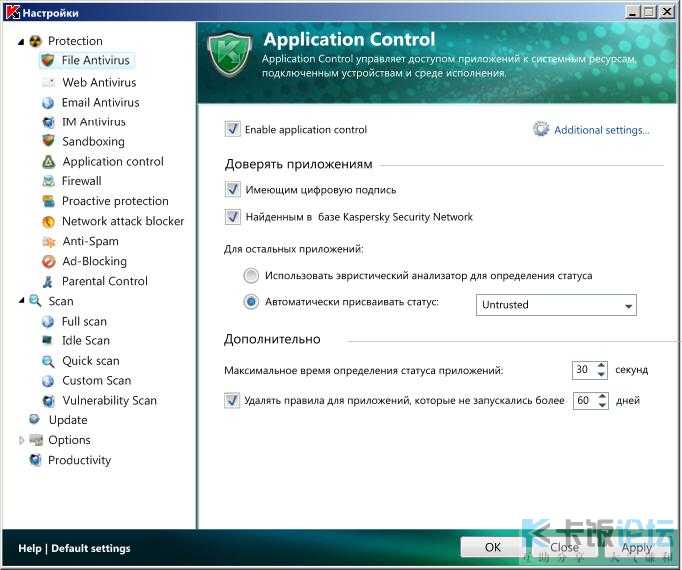Screen dimensions: 682x570
Task: Select Network attack blocker entry
Action: tap(123, 221)
